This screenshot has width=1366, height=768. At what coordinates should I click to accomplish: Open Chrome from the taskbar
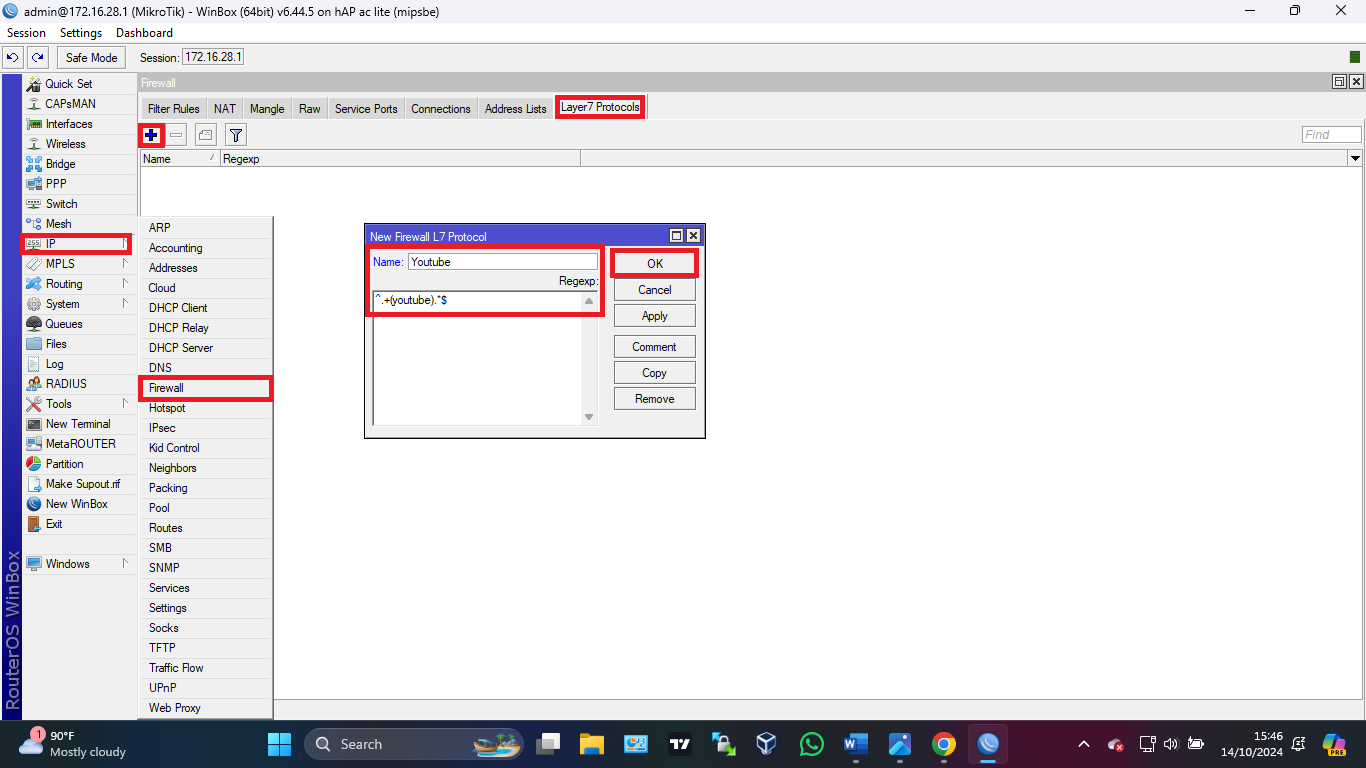click(x=943, y=744)
